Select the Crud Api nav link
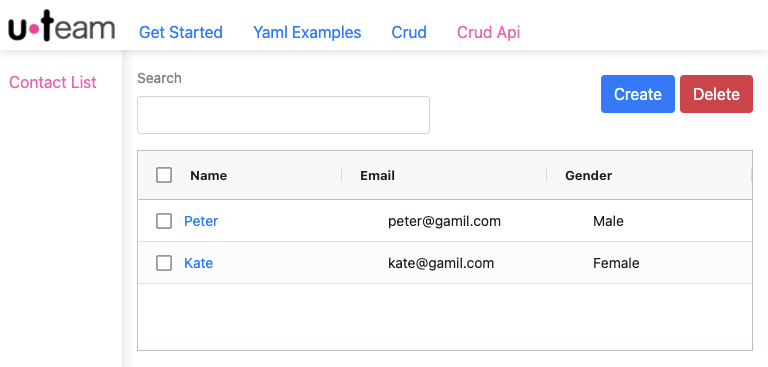Screen dimensions: 768x367 [x=488, y=32]
